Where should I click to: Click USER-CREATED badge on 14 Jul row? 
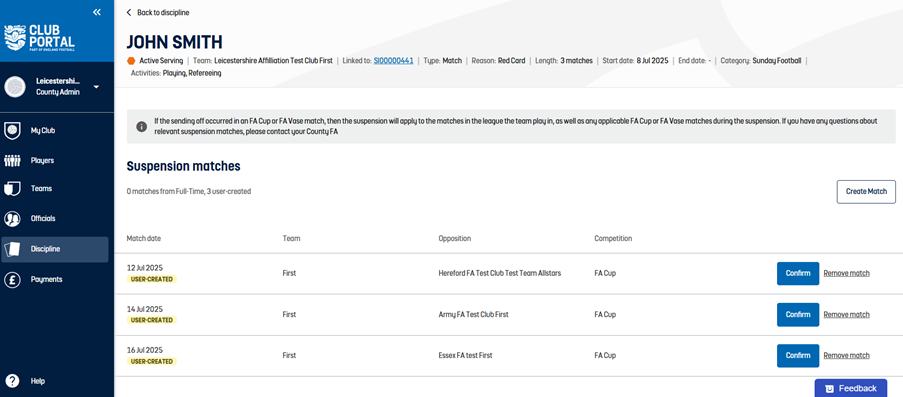pos(152,320)
